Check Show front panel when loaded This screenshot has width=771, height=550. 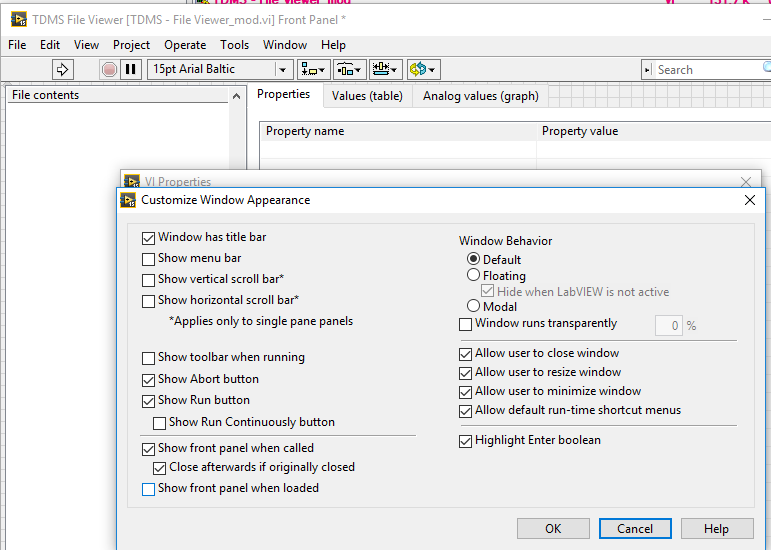[148, 490]
